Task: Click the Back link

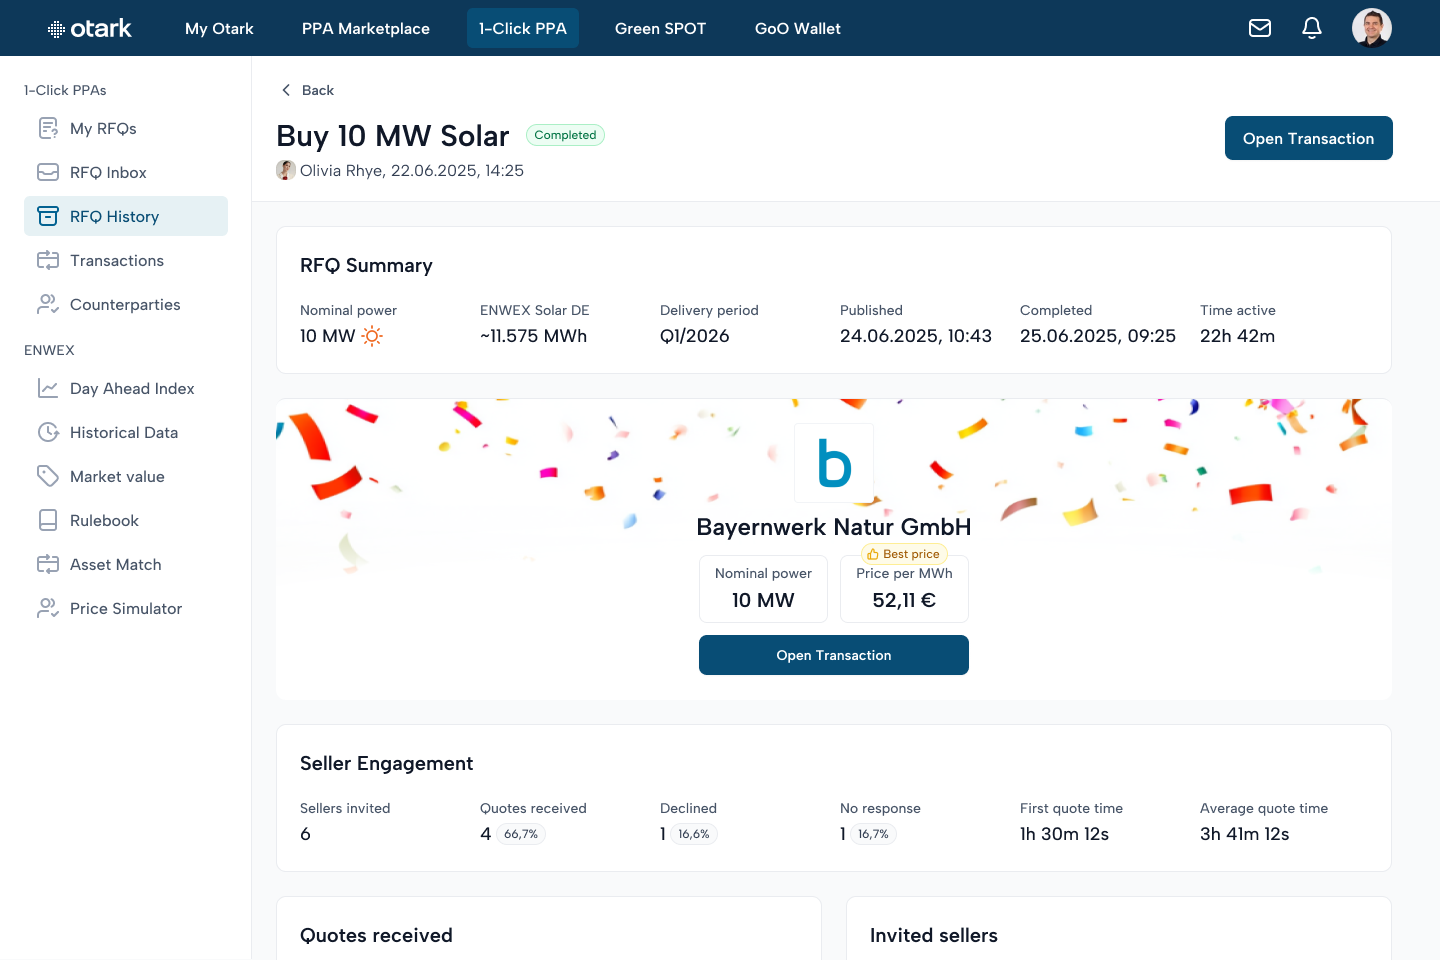Action: coord(307,90)
